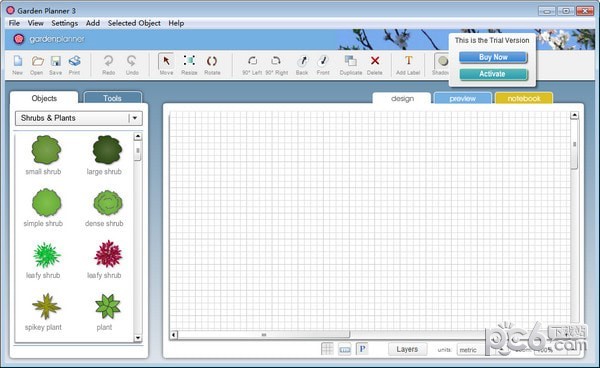
Task: Open the File menu
Action: click(x=14, y=23)
